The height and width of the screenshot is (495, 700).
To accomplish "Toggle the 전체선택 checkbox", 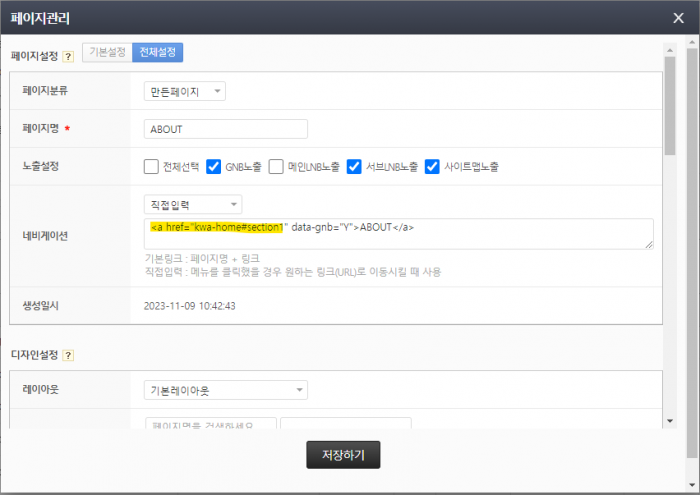I will pyautogui.click(x=151, y=166).
